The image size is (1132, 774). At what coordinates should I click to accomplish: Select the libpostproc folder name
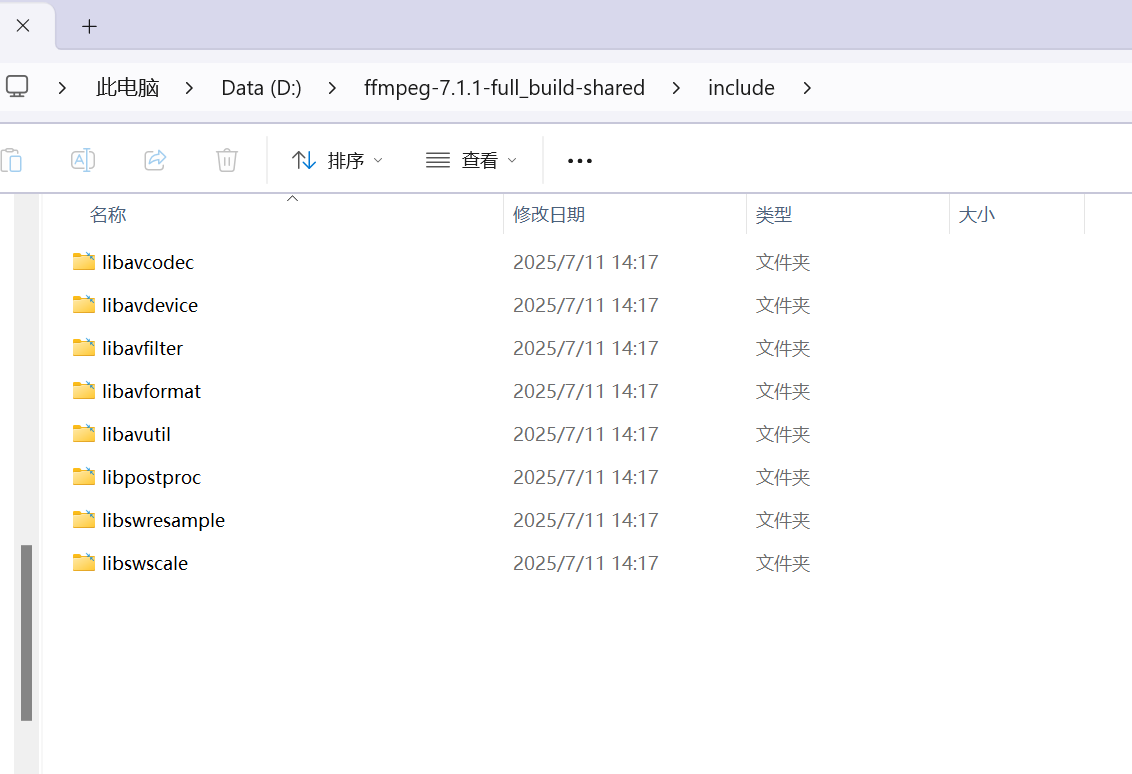pos(152,477)
